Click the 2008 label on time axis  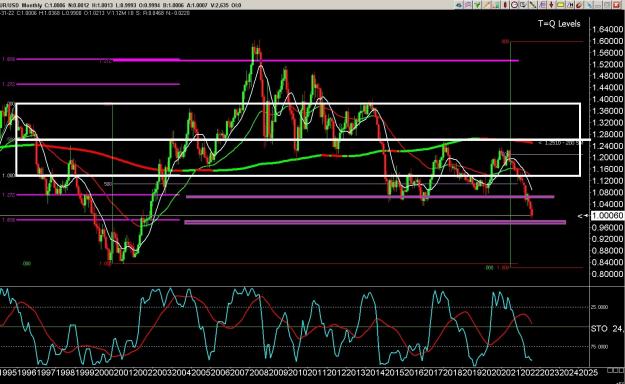coord(259,372)
